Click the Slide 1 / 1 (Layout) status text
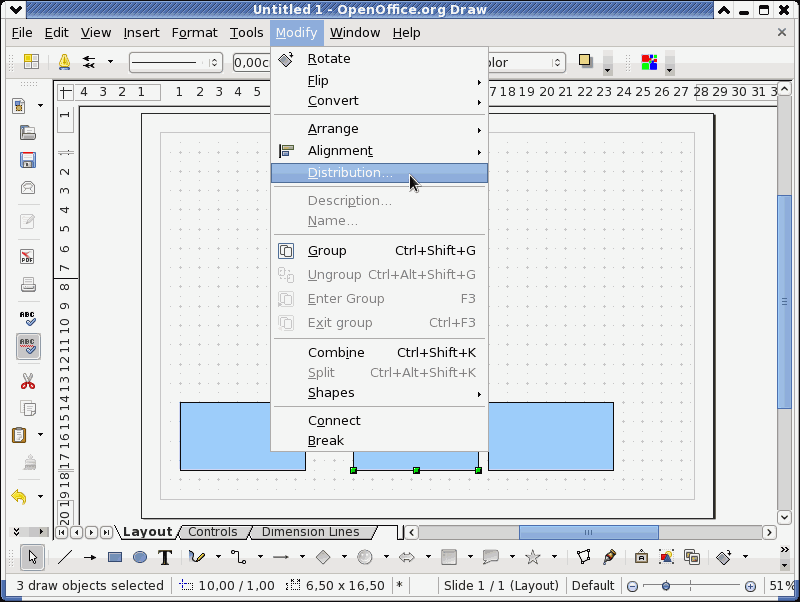The width and height of the screenshot is (800, 602). tap(501, 585)
